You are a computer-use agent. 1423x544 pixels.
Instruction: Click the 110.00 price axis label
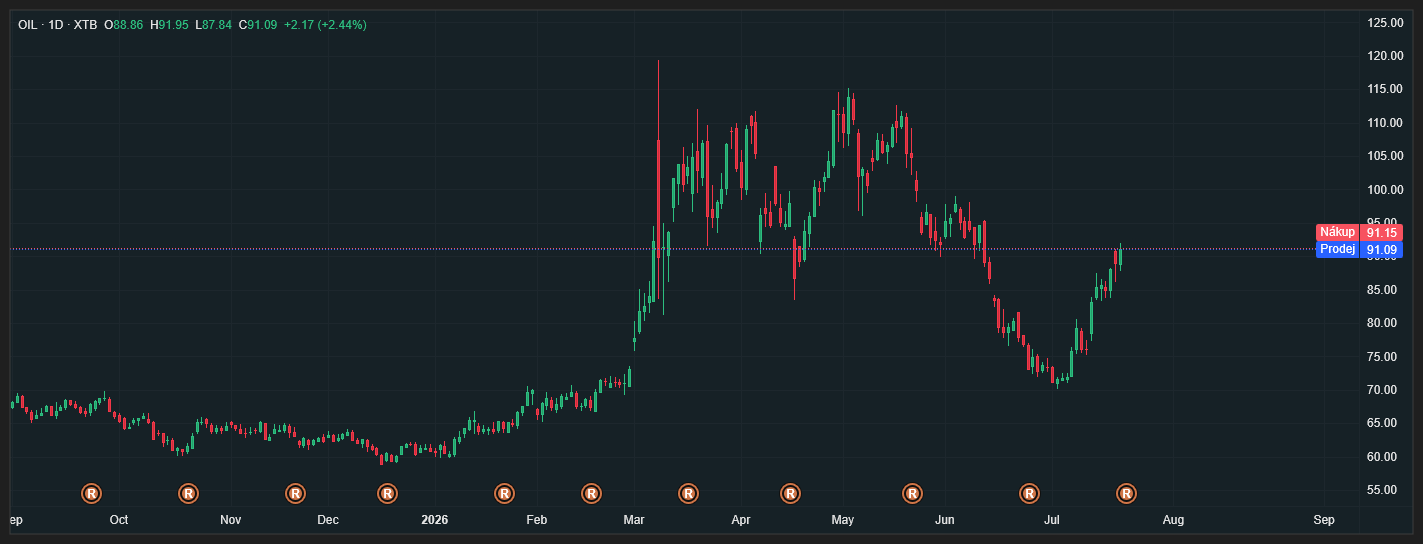click(1385, 123)
